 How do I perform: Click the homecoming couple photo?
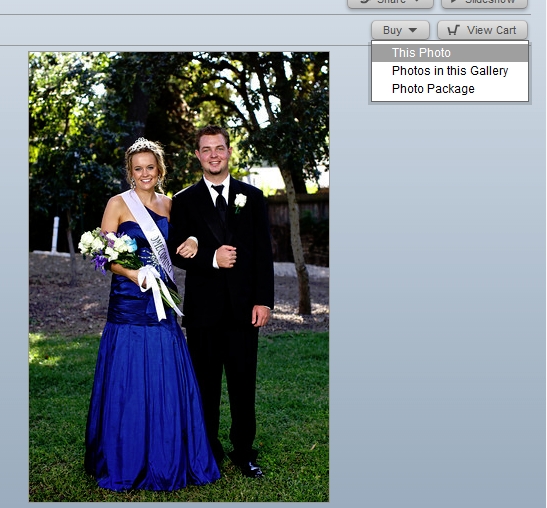[x=179, y=277]
